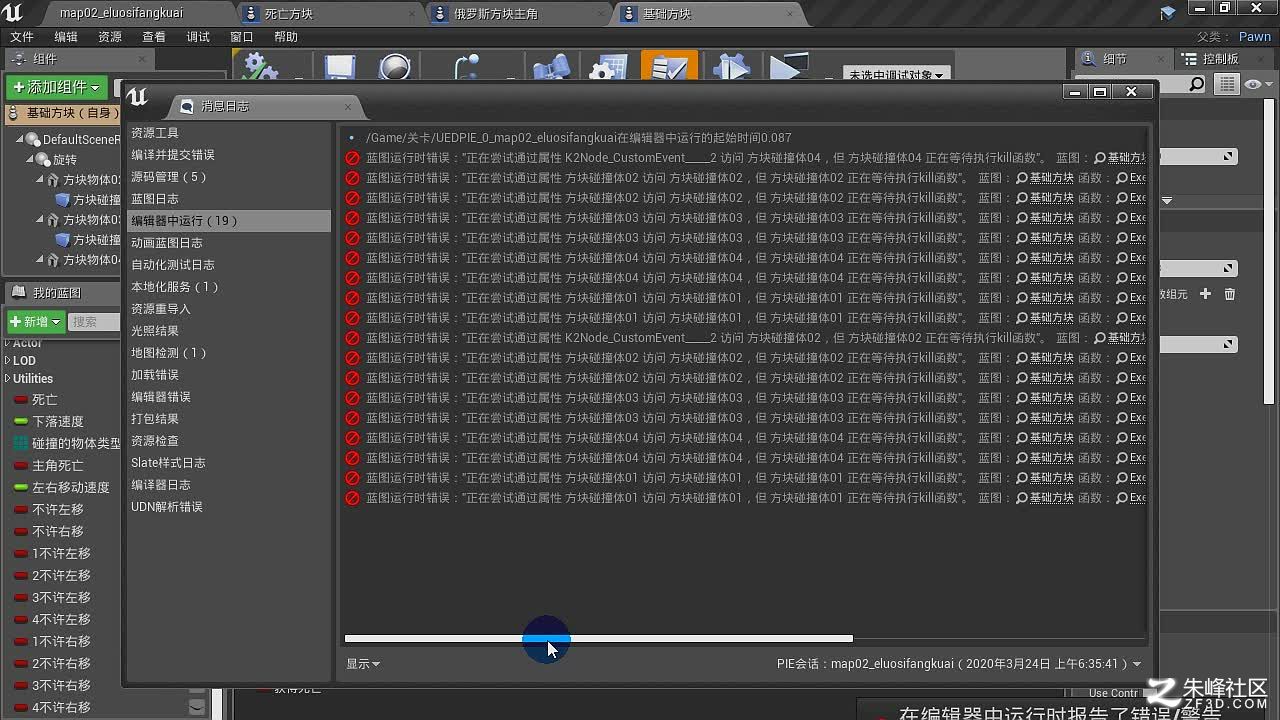1280x720 pixels.
Task: Open the 显示 filter dropdown
Action: point(363,664)
